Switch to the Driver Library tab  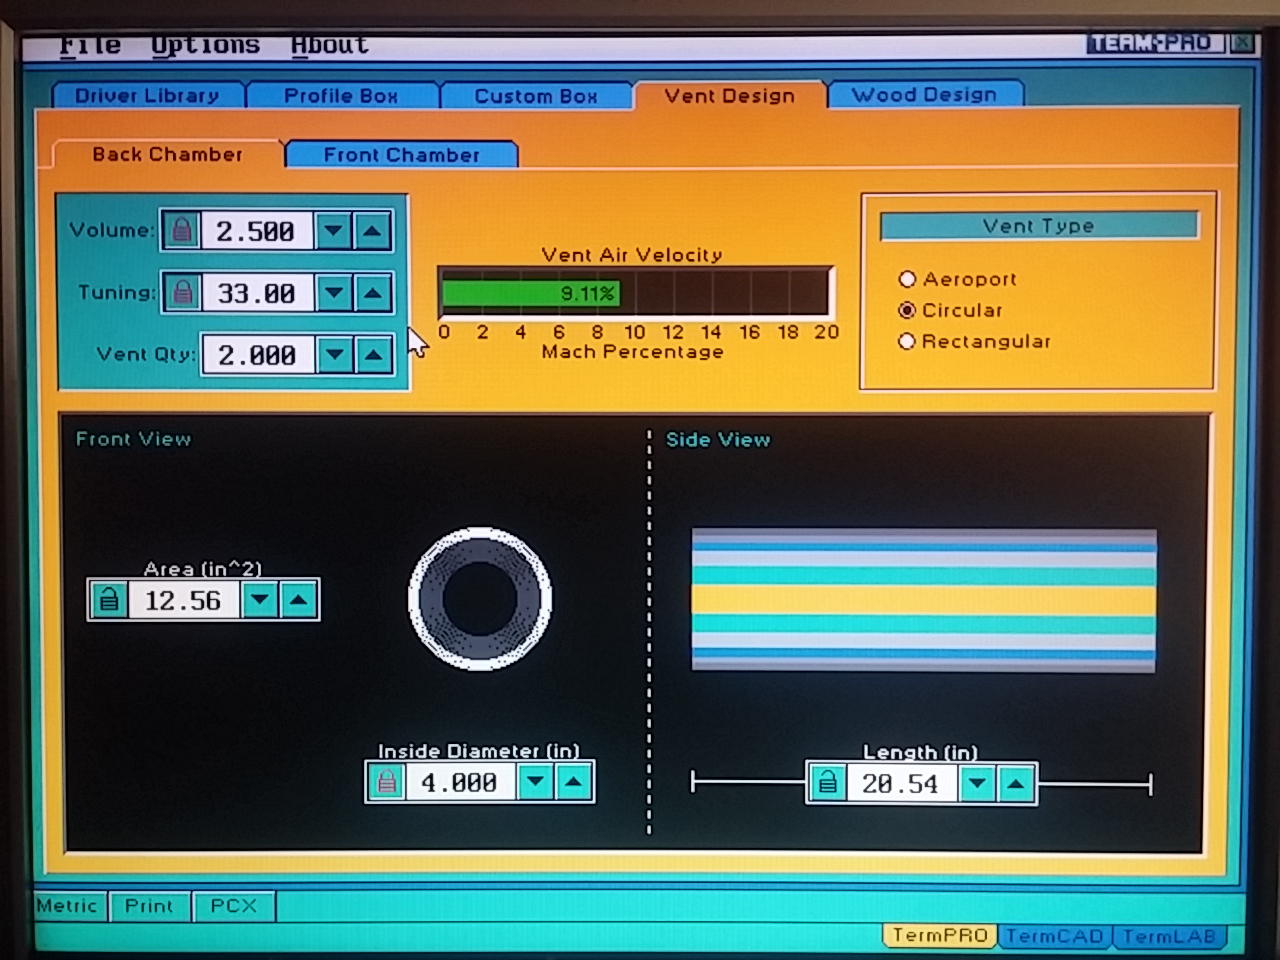coord(147,95)
